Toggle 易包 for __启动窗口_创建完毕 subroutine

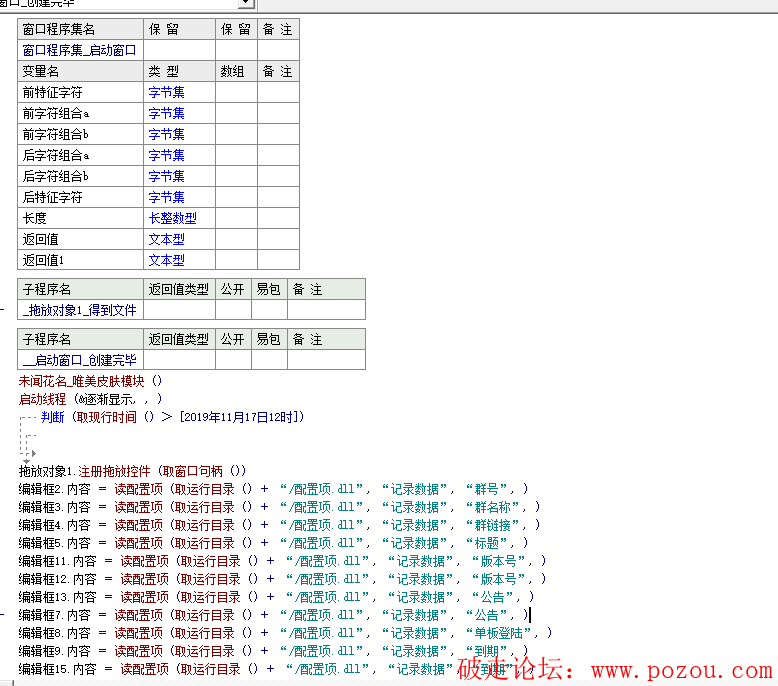click(268, 360)
